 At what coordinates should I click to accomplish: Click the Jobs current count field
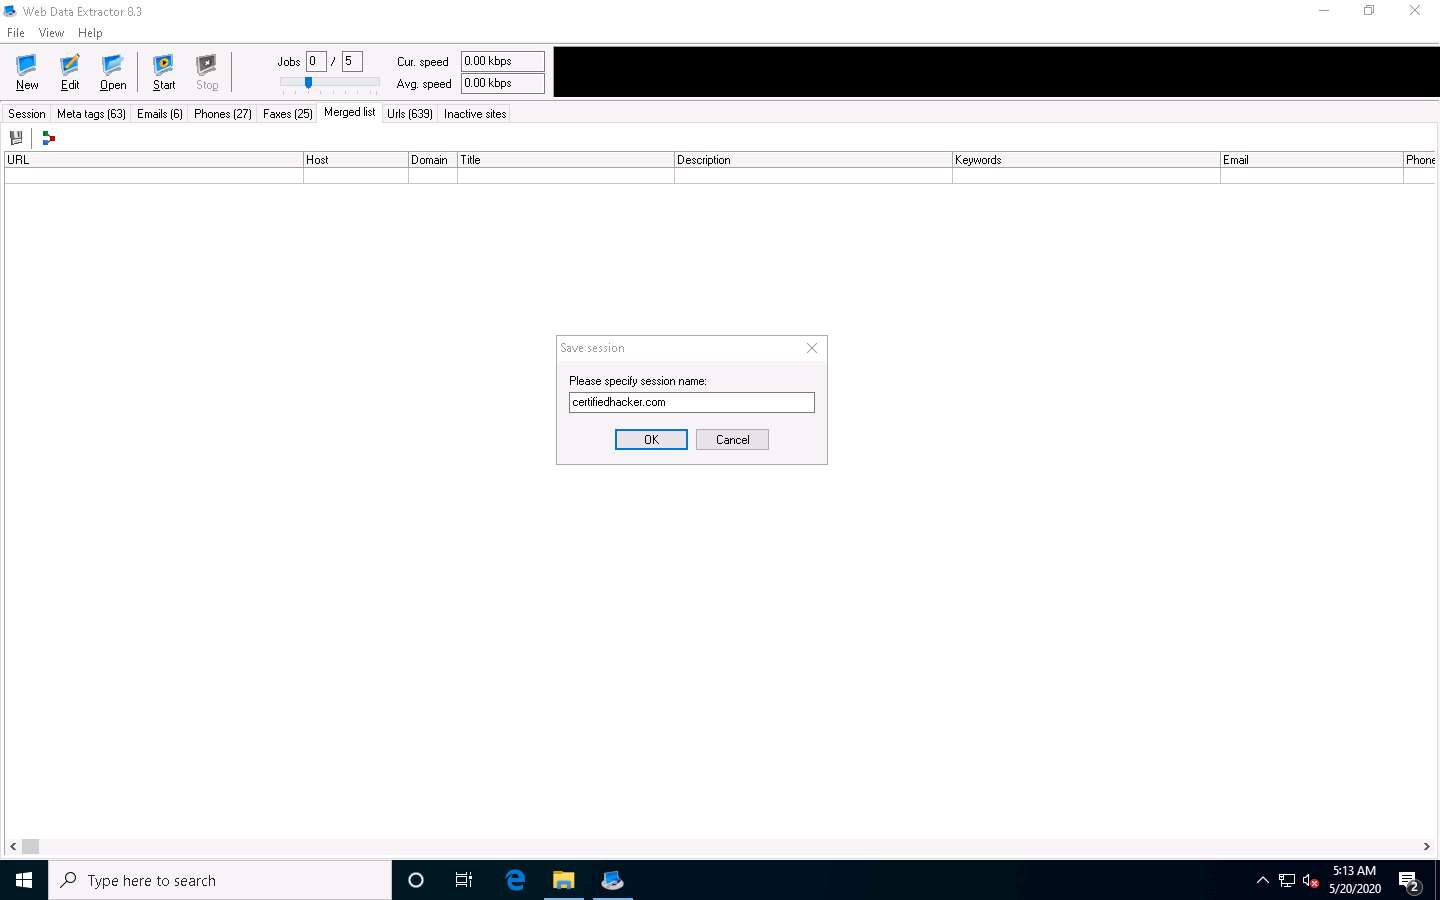pyautogui.click(x=316, y=61)
